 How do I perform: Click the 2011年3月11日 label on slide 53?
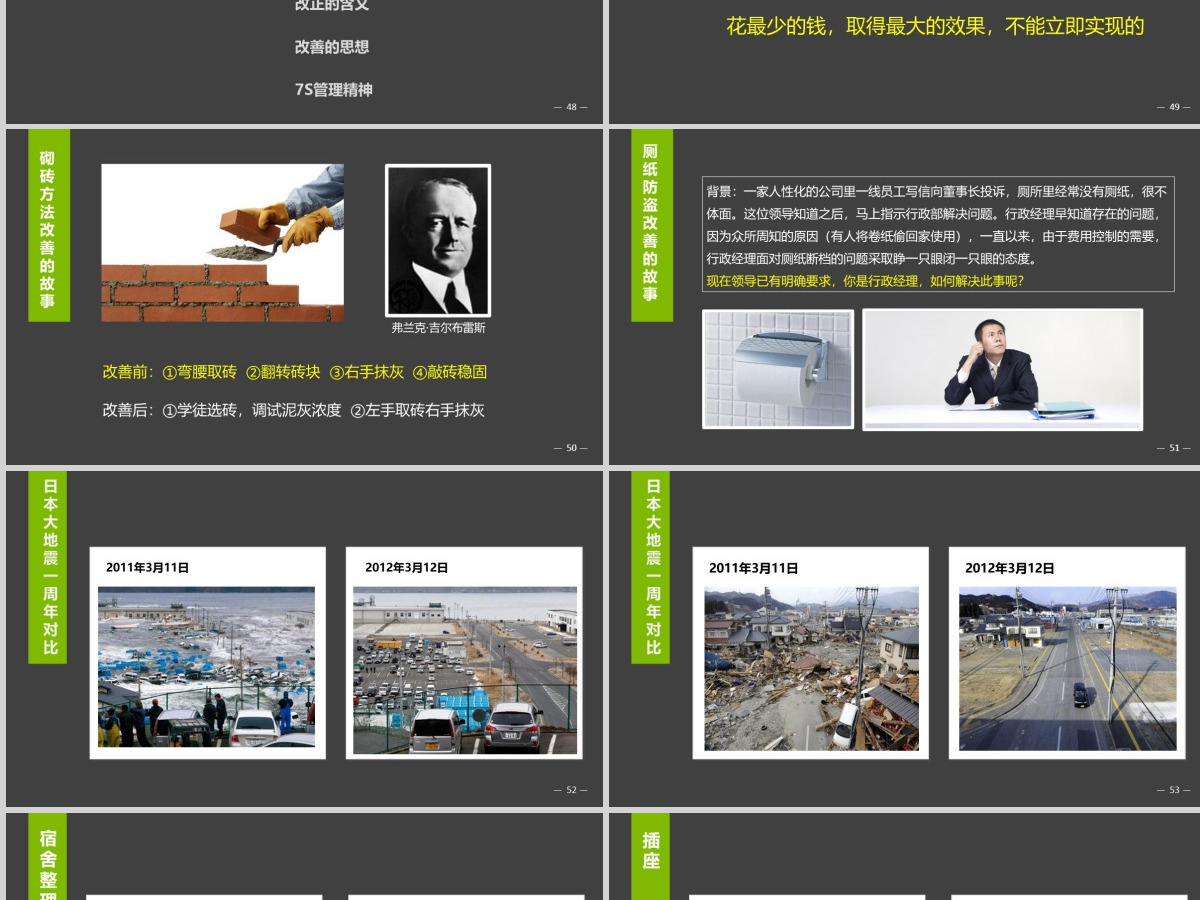tap(754, 568)
